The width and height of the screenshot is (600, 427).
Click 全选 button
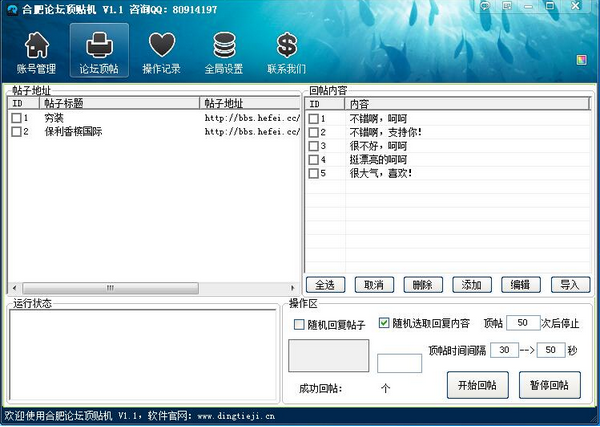[x=325, y=285]
